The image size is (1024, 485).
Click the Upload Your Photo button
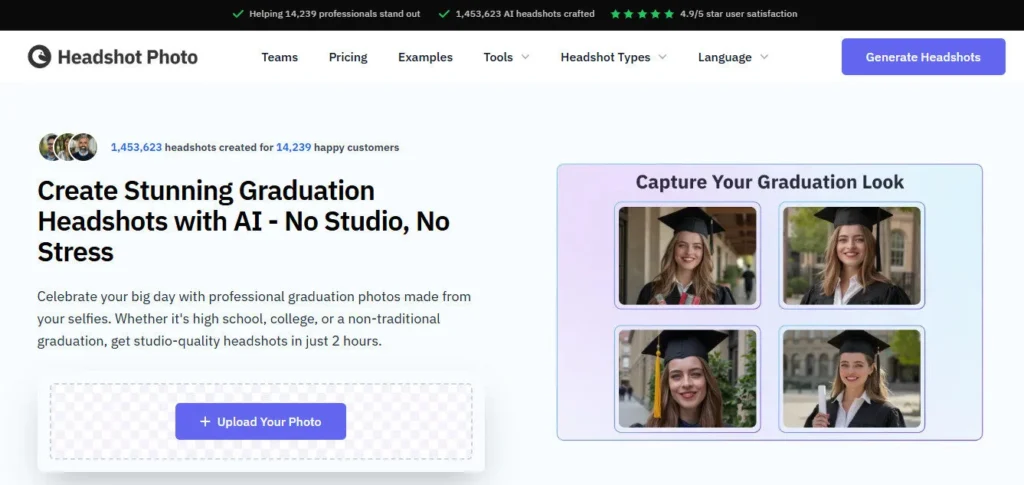[261, 422]
